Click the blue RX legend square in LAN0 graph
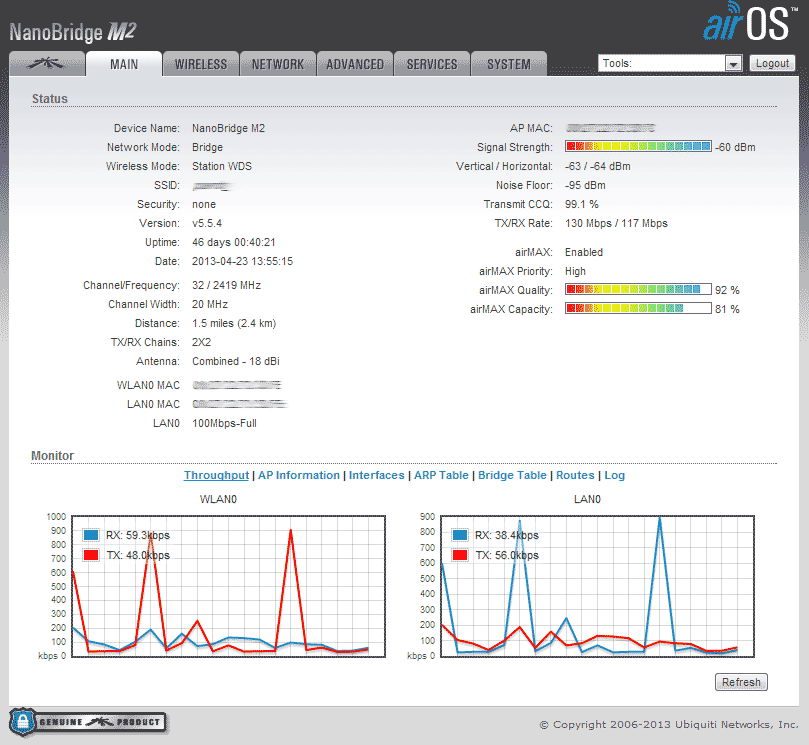809x745 pixels. pyautogui.click(x=460, y=535)
